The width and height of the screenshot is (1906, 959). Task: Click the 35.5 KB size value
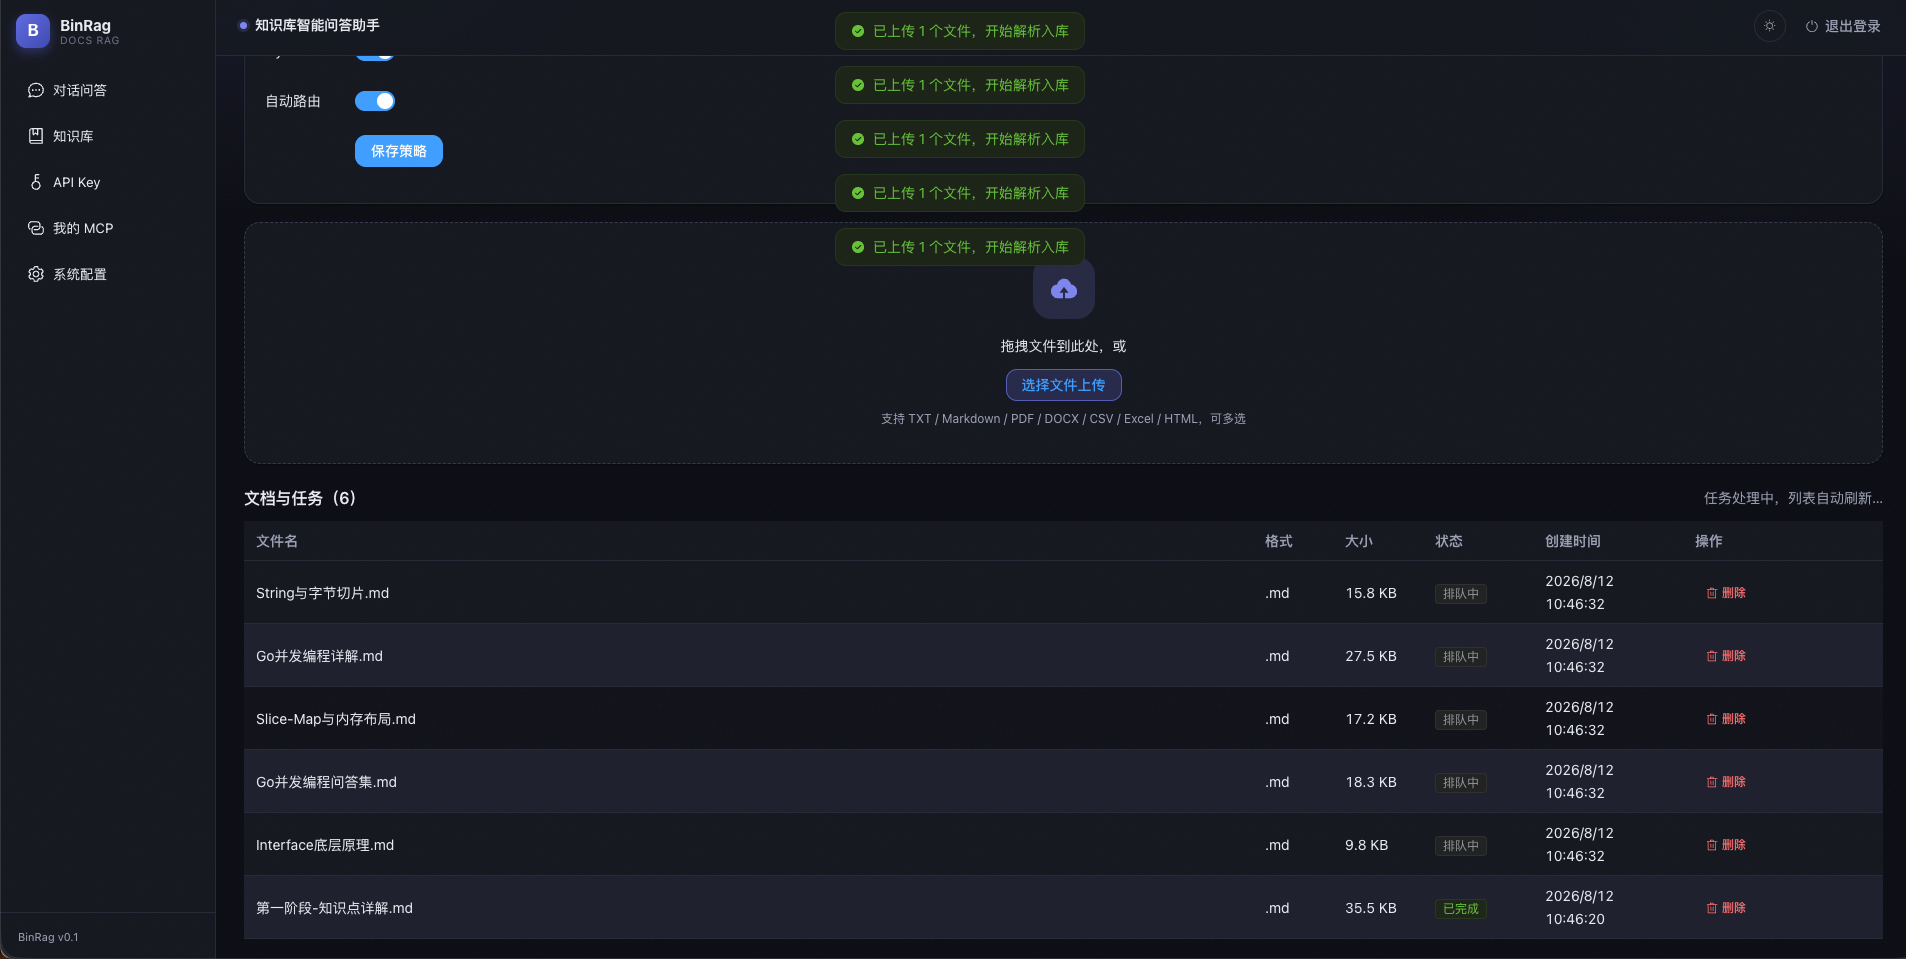tap(1371, 908)
